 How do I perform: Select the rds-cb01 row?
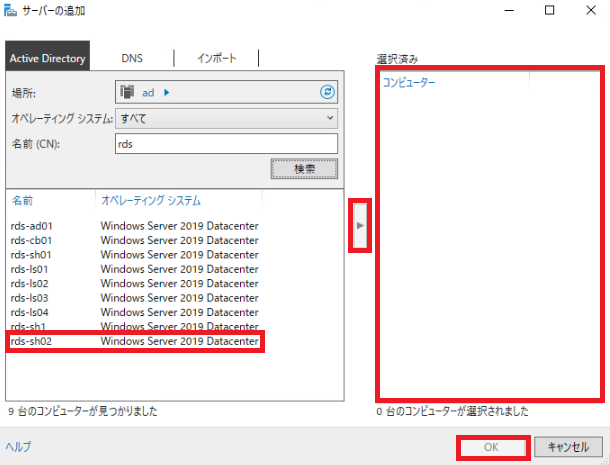(135, 240)
